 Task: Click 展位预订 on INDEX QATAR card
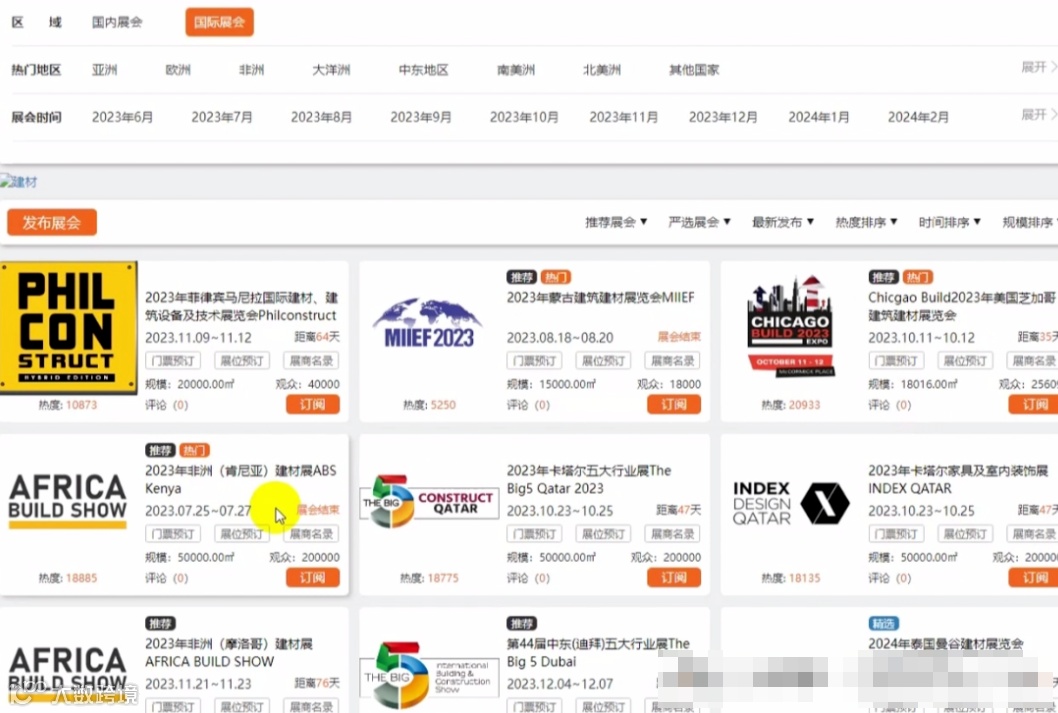(x=965, y=534)
